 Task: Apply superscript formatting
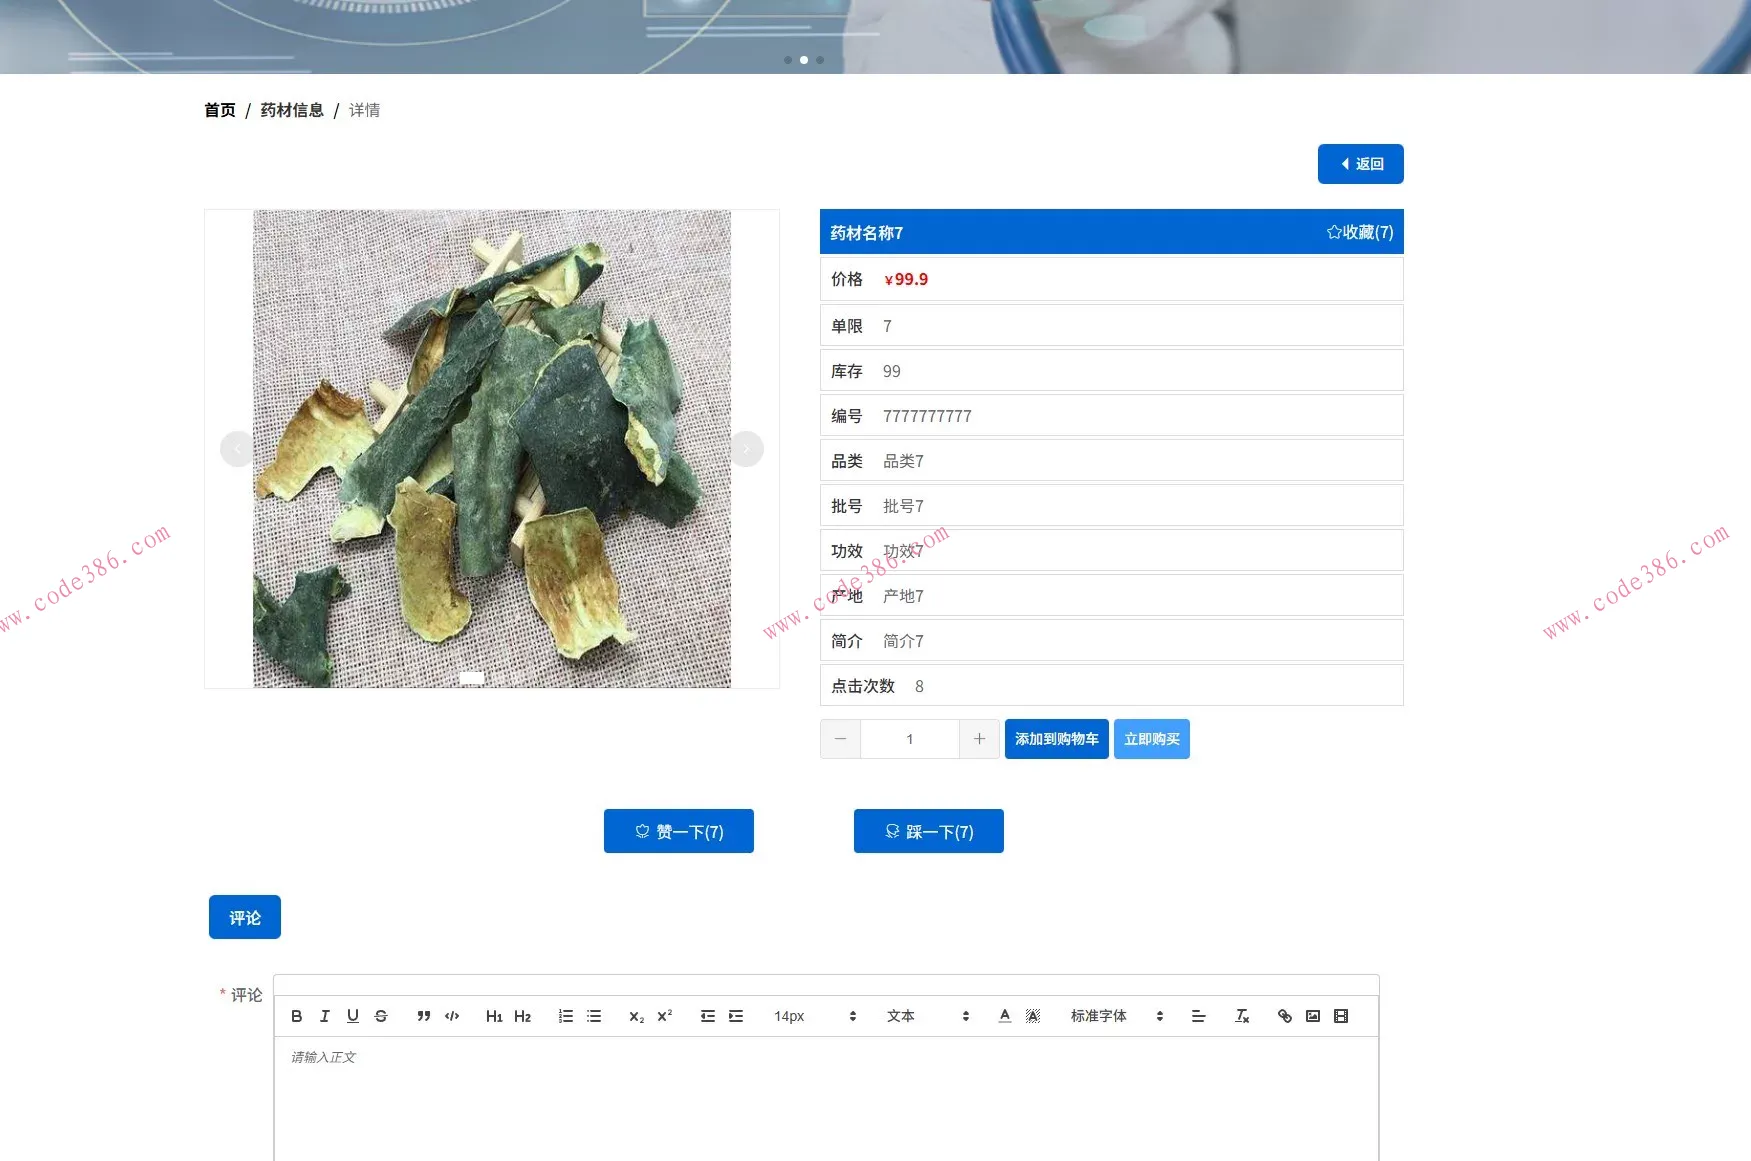[x=664, y=1016]
